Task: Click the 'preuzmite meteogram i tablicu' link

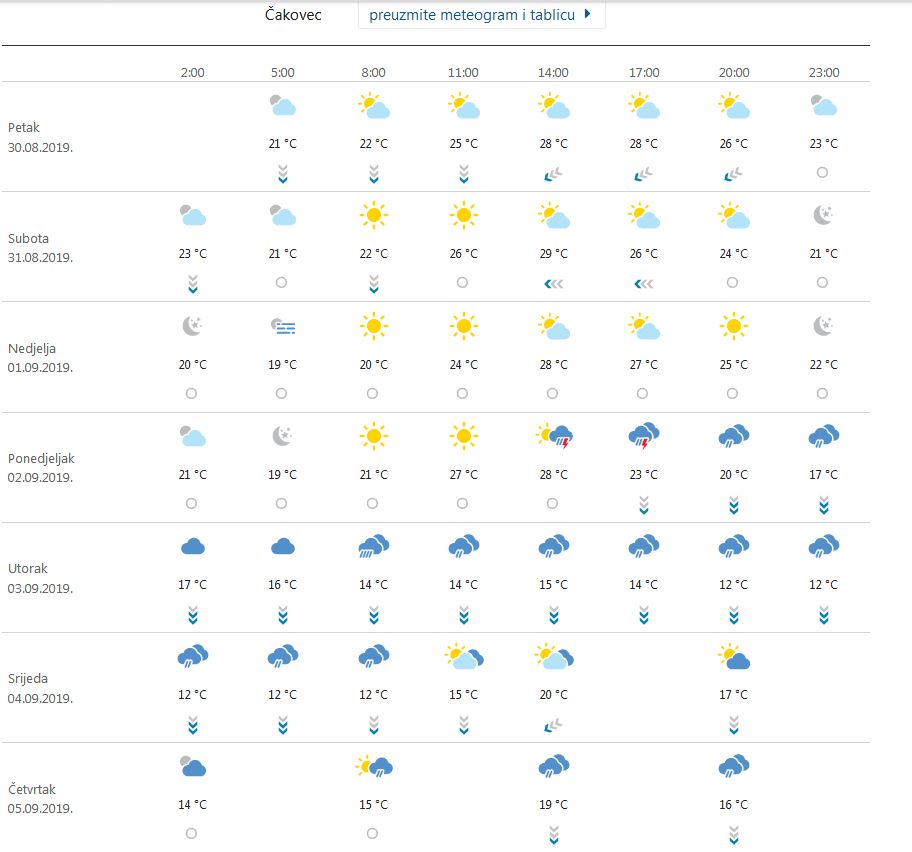Action: point(471,15)
